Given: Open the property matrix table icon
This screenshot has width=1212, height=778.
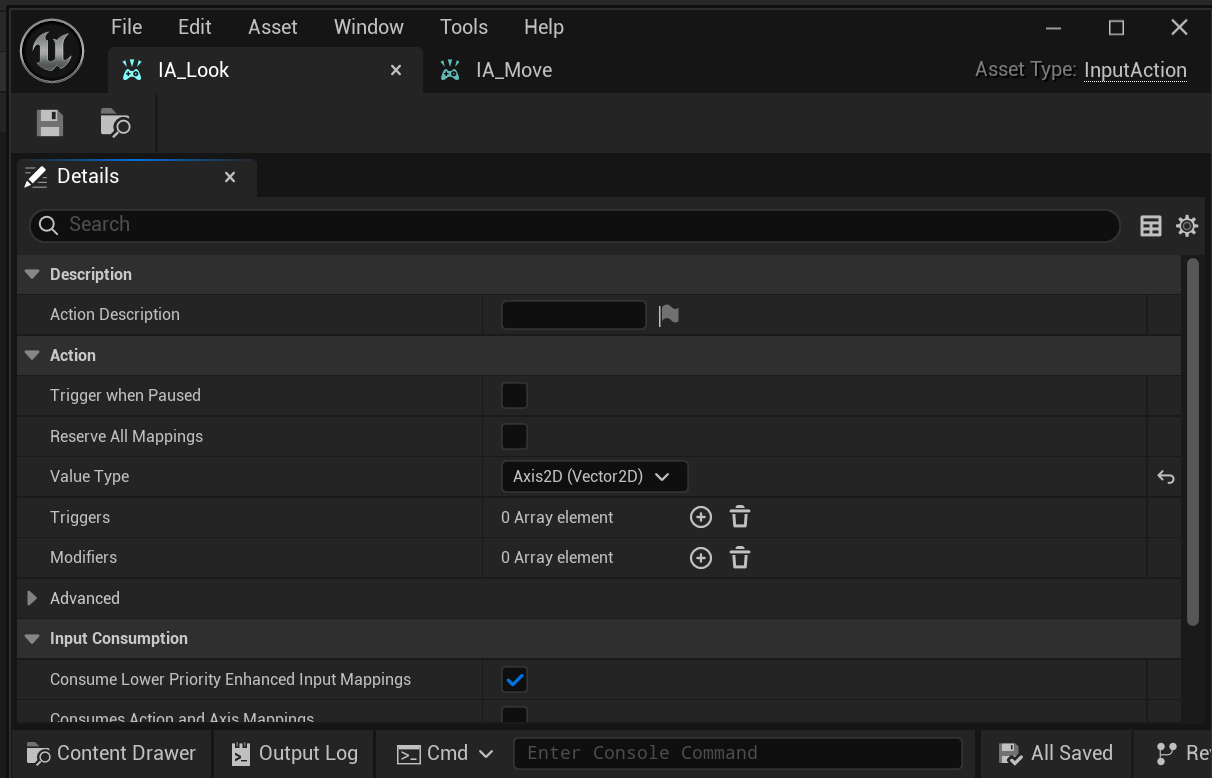Looking at the screenshot, I should [x=1151, y=226].
